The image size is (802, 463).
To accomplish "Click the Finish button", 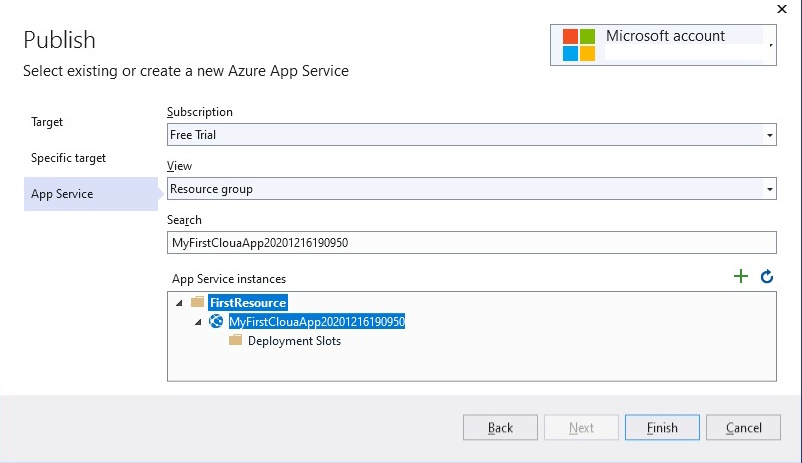I will [x=662, y=428].
